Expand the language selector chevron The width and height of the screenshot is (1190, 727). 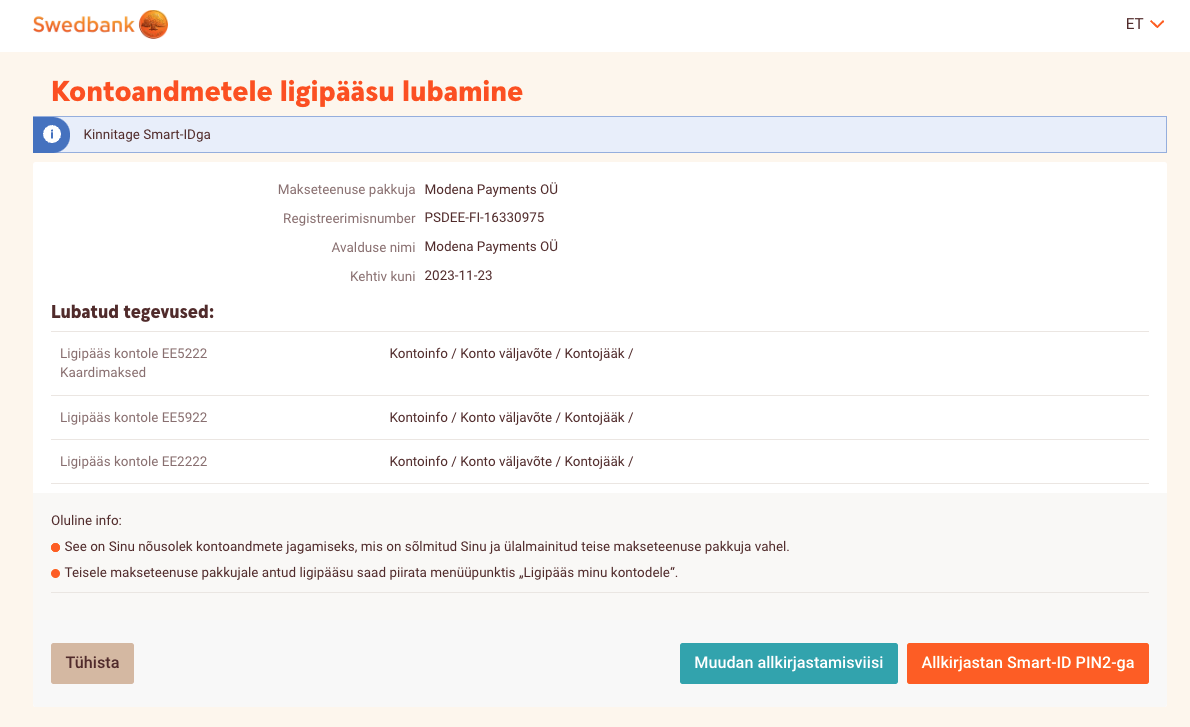pyautogui.click(x=1158, y=24)
